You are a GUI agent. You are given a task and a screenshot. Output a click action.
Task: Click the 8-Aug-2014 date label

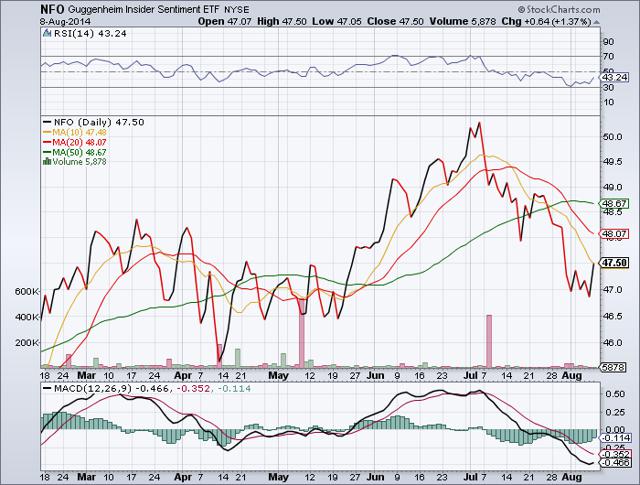tap(65, 21)
